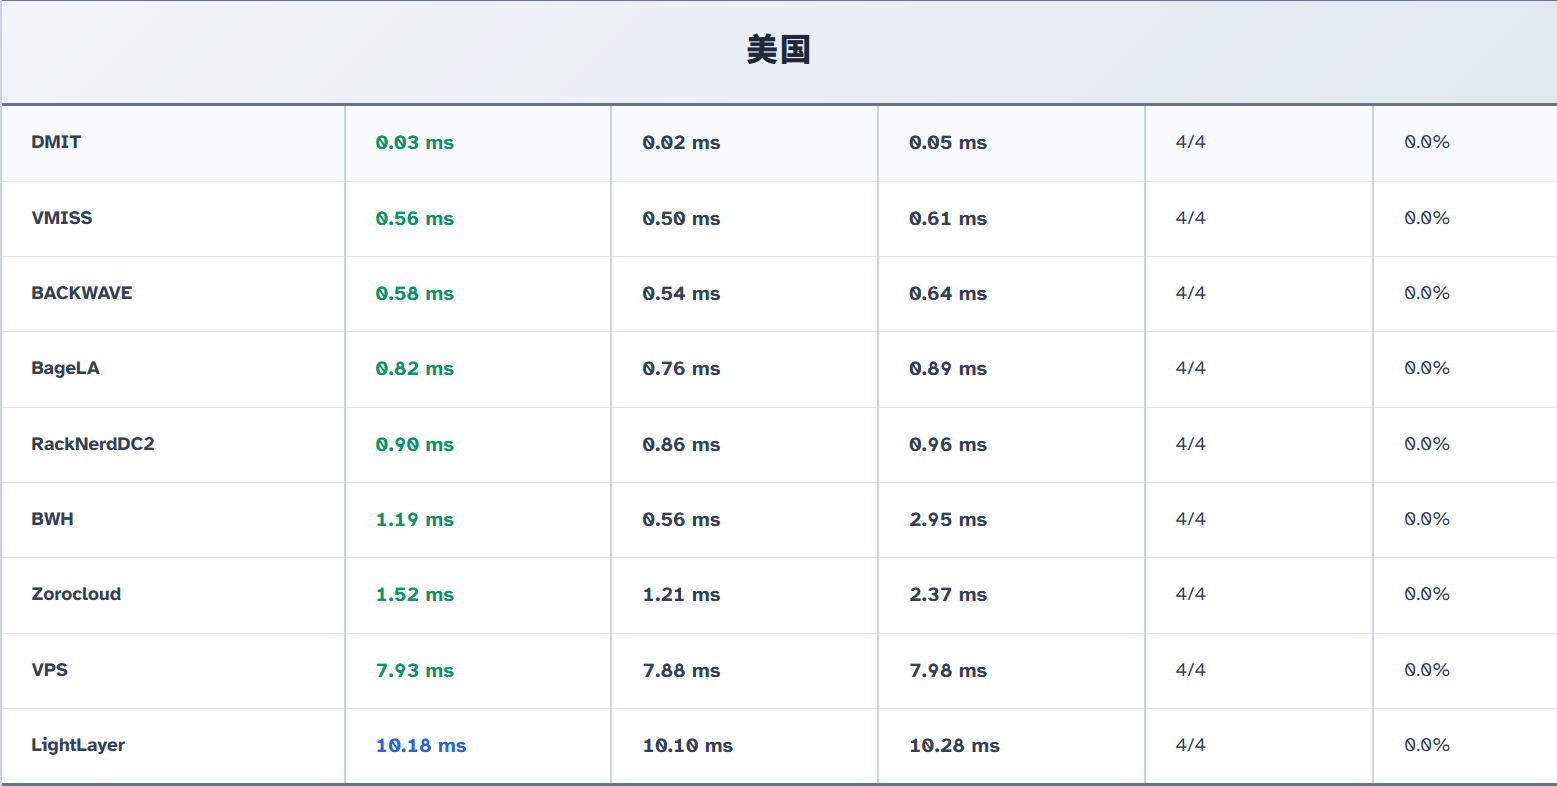
Task: Click the 0.90 ms RackNerdDC2 latency
Action: pos(415,445)
